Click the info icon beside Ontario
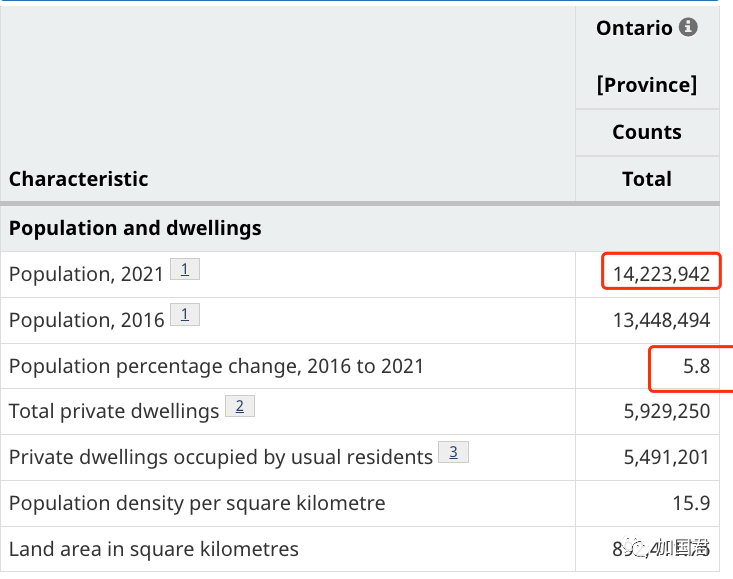Screen dimensions: 733x579 688,27
